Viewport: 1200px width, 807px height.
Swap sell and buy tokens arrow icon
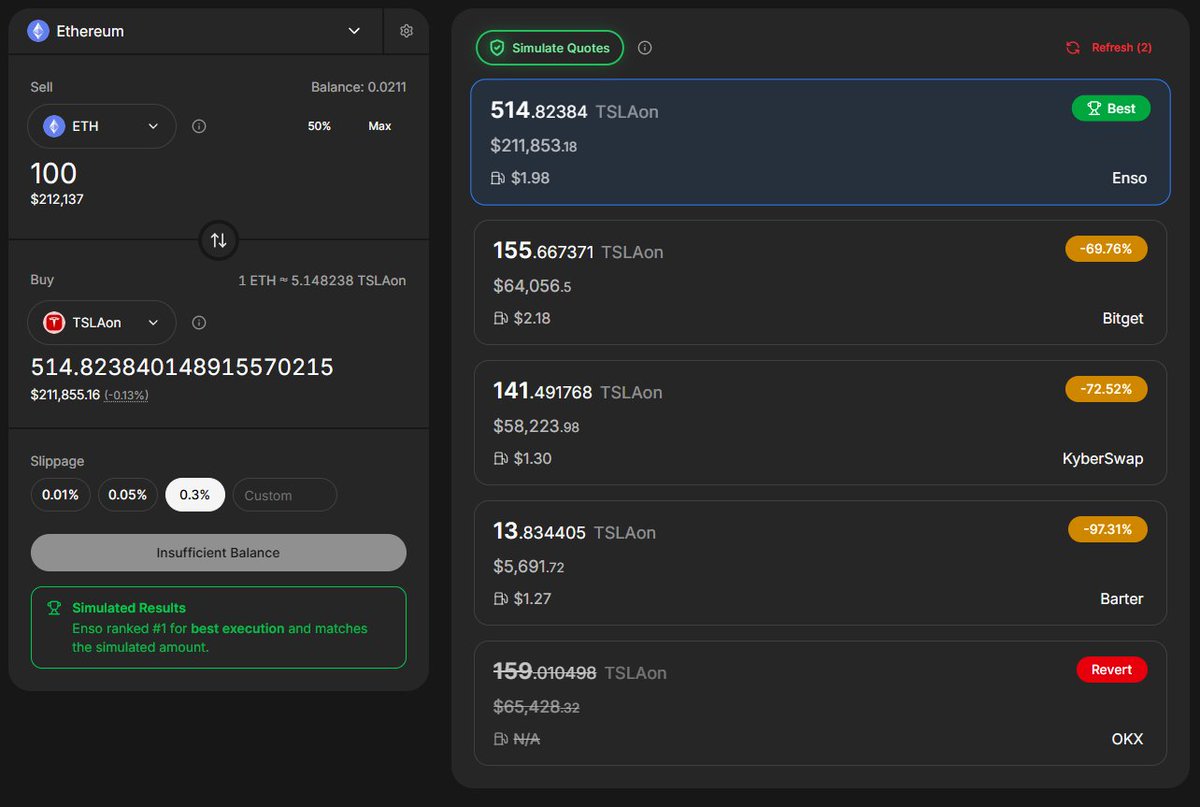219,240
